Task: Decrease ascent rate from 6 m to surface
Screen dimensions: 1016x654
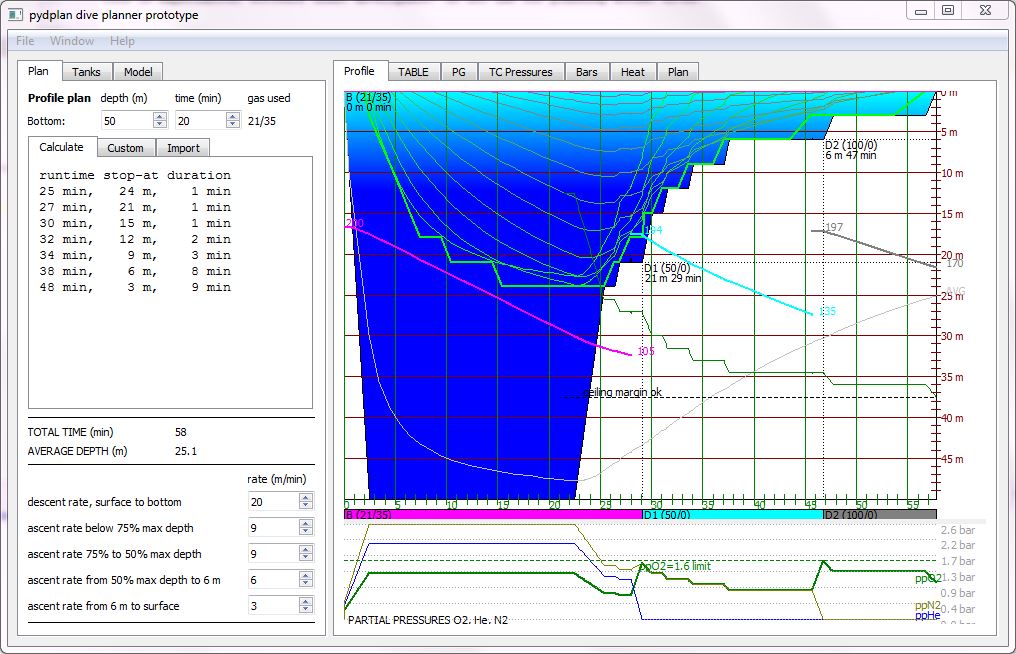Action: pos(306,609)
